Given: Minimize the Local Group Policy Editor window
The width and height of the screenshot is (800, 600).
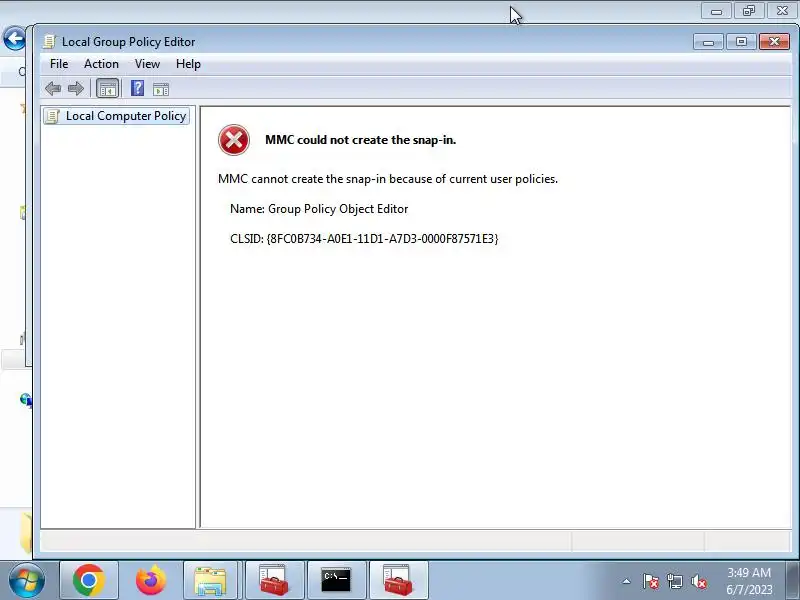Looking at the screenshot, I should click(708, 42).
